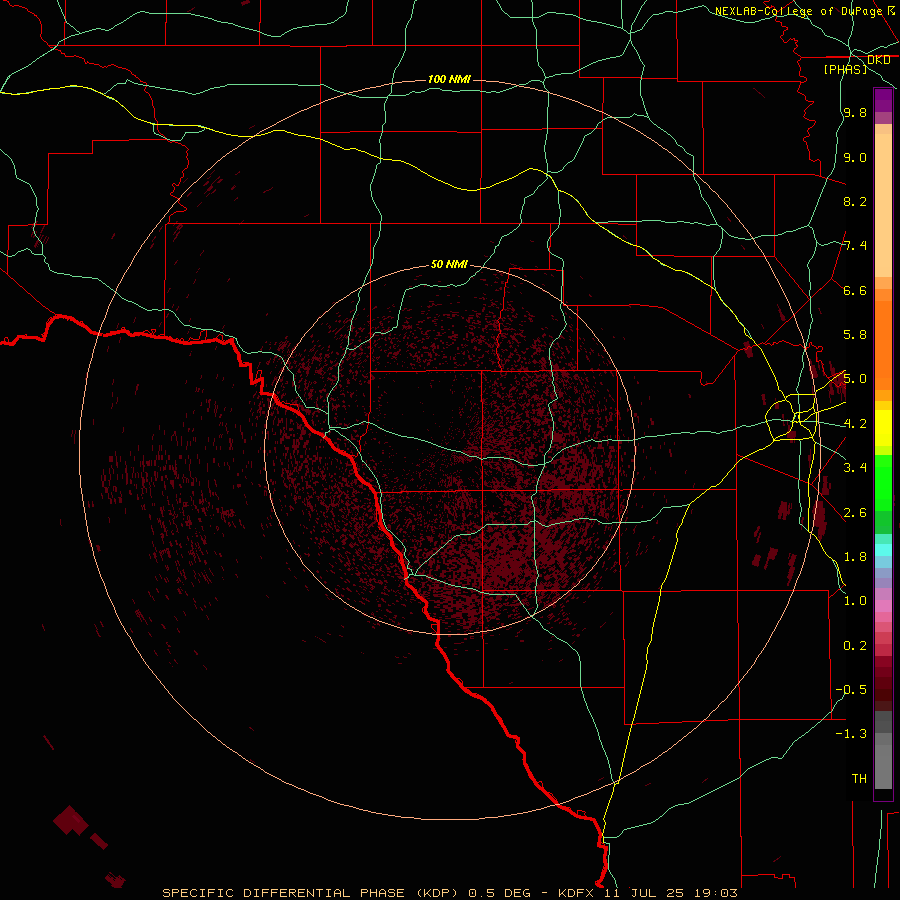Click the 1.0 scale value
This screenshot has height=900, width=900.
pos(855,601)
